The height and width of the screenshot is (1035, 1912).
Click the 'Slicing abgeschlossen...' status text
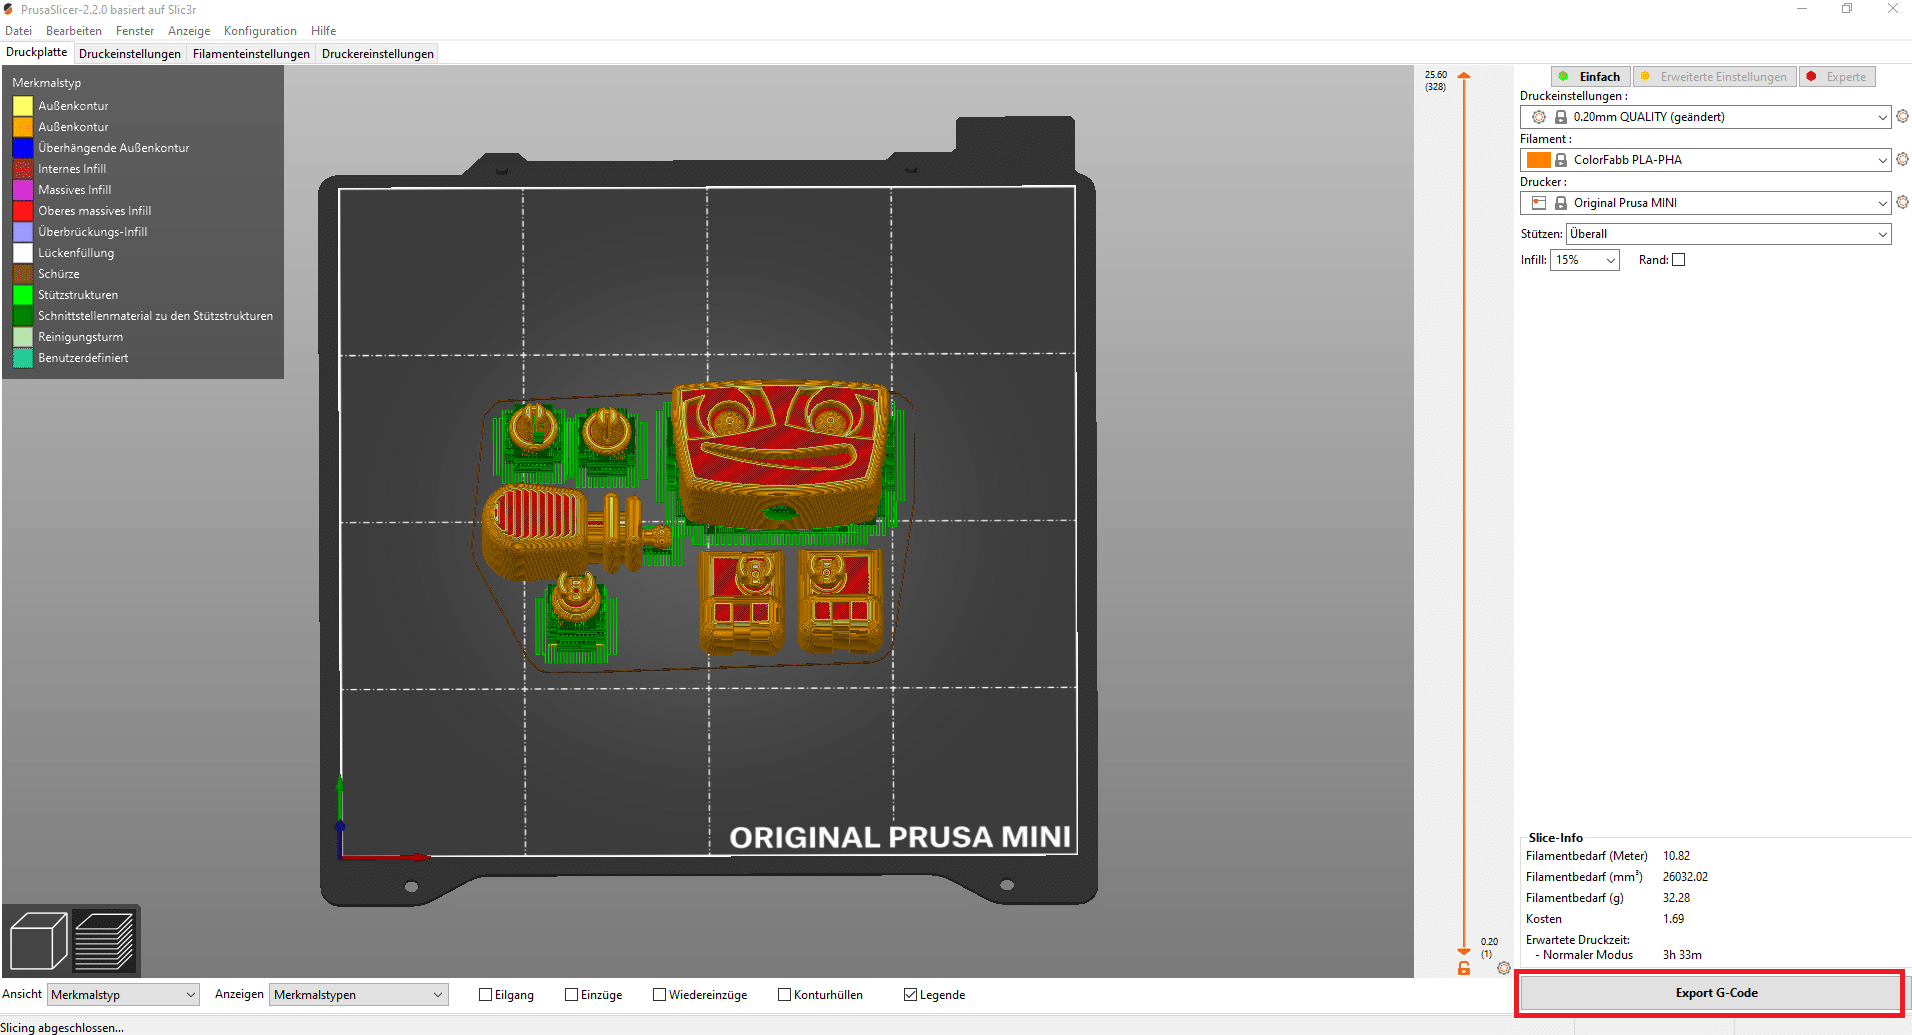coord(62,1027)
